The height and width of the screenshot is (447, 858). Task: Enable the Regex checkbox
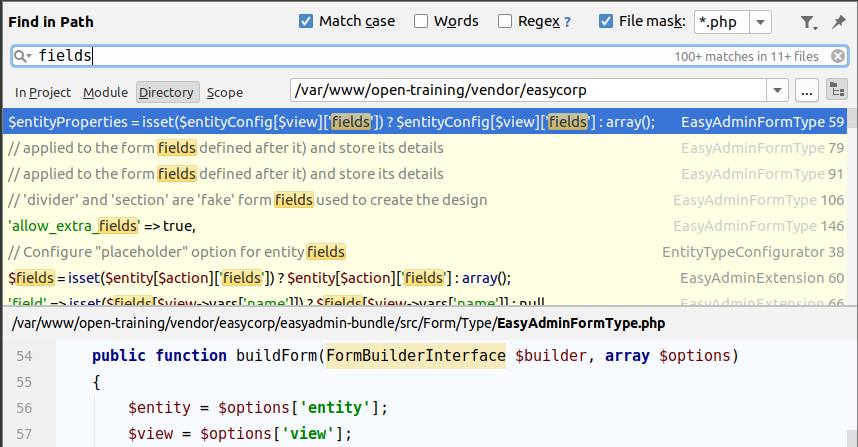coord(505,21)
